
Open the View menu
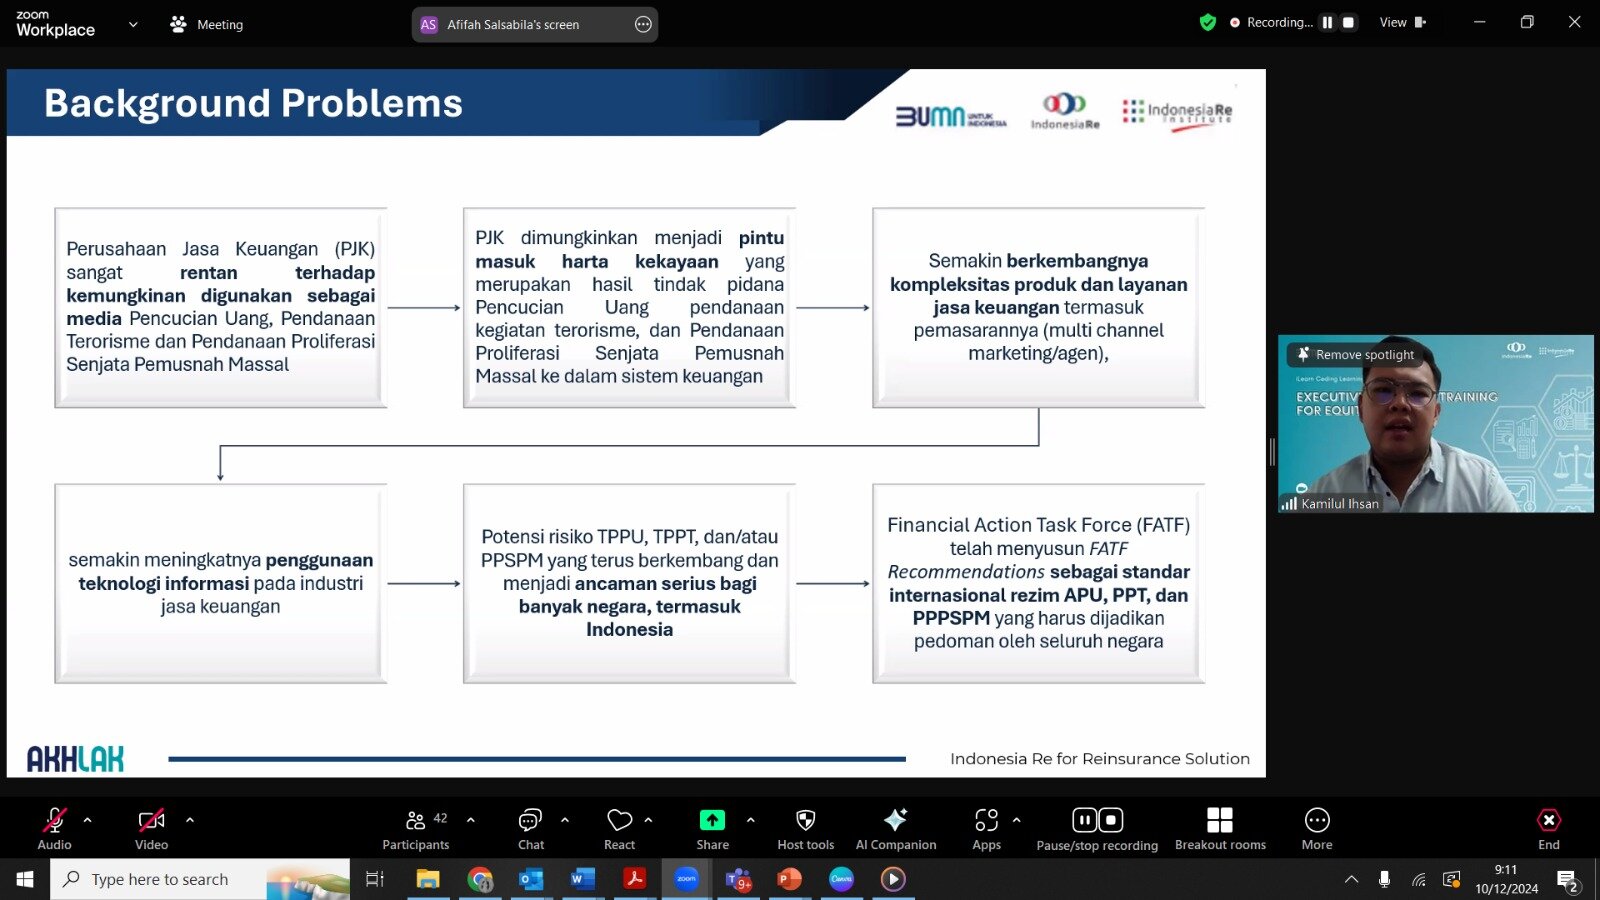1402,22
